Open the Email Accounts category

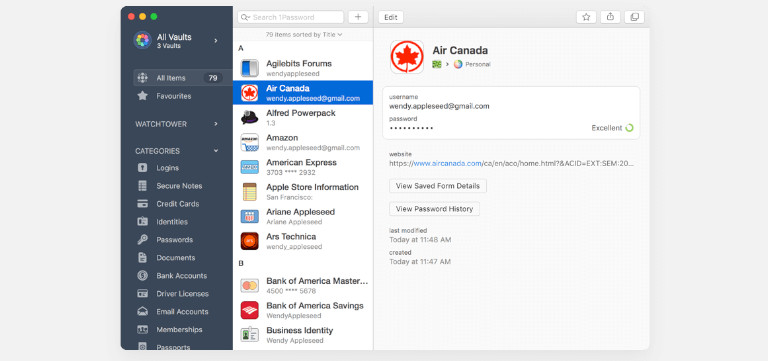[182, 312]
